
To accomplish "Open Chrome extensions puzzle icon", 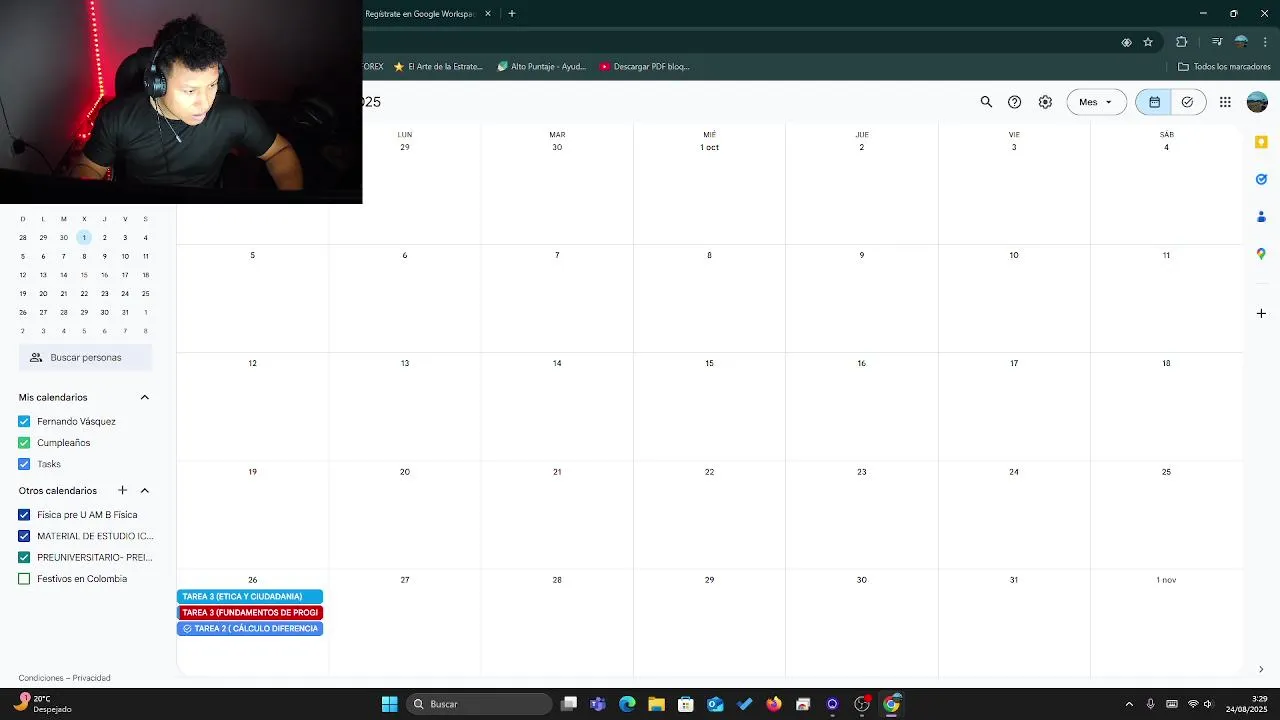I will coord(1181,42).
